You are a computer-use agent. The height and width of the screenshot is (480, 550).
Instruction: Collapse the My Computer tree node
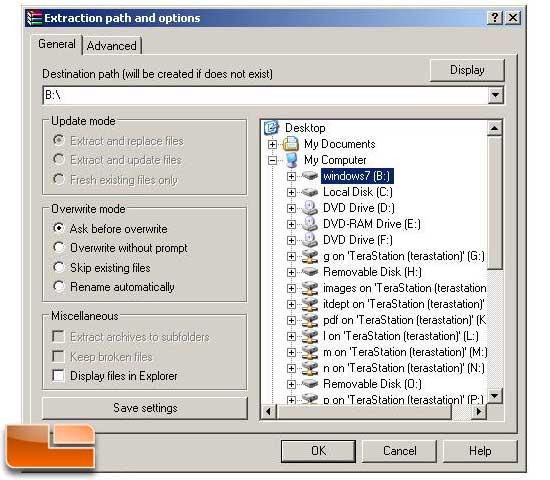[x=272, y=160]
